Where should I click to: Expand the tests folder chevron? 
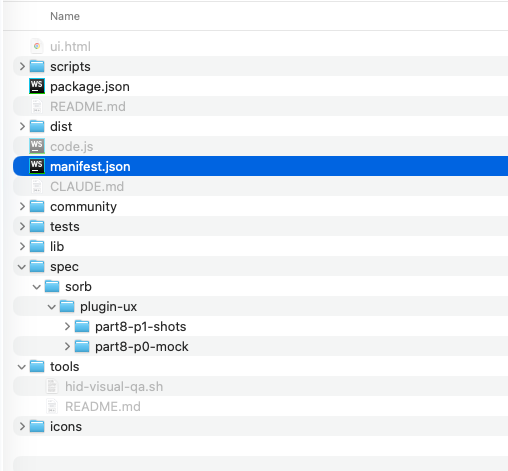click(x=22, y=226)
